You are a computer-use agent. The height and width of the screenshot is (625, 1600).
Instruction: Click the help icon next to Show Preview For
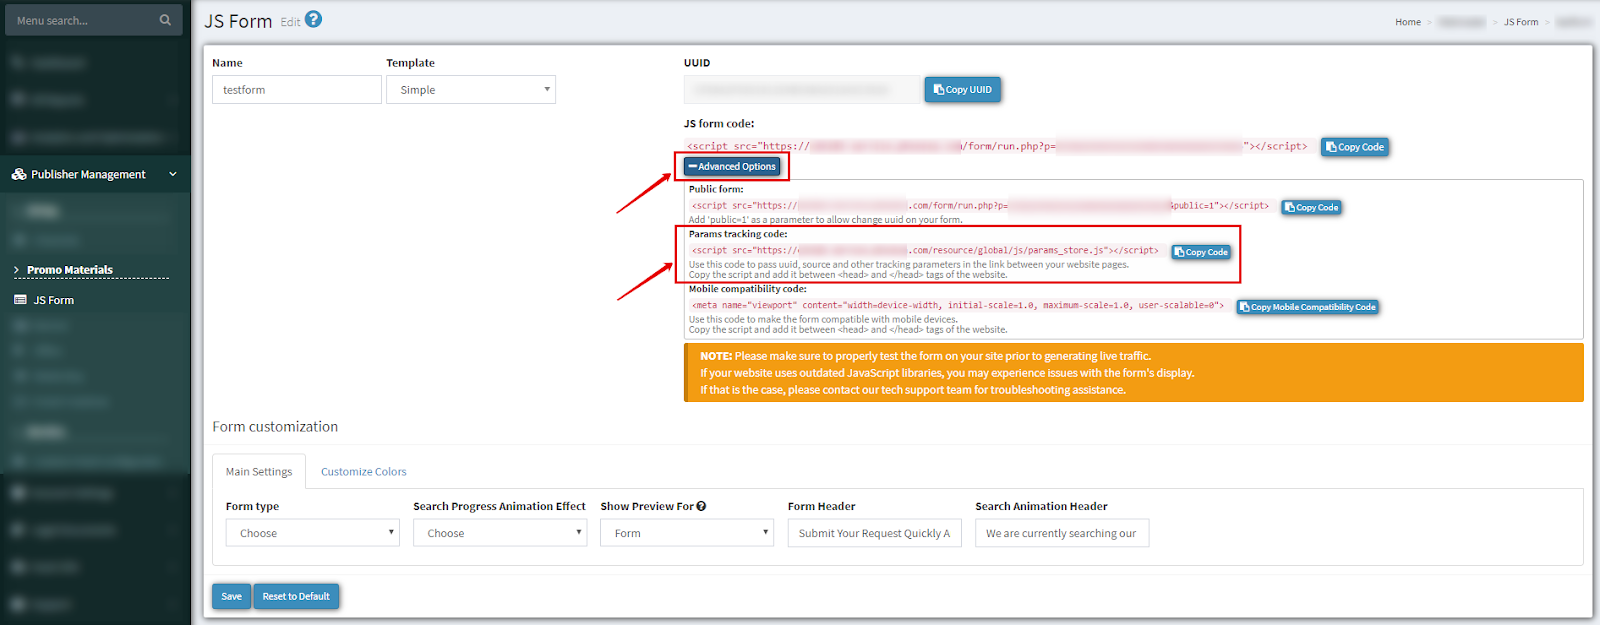click(x=701, y=506)
